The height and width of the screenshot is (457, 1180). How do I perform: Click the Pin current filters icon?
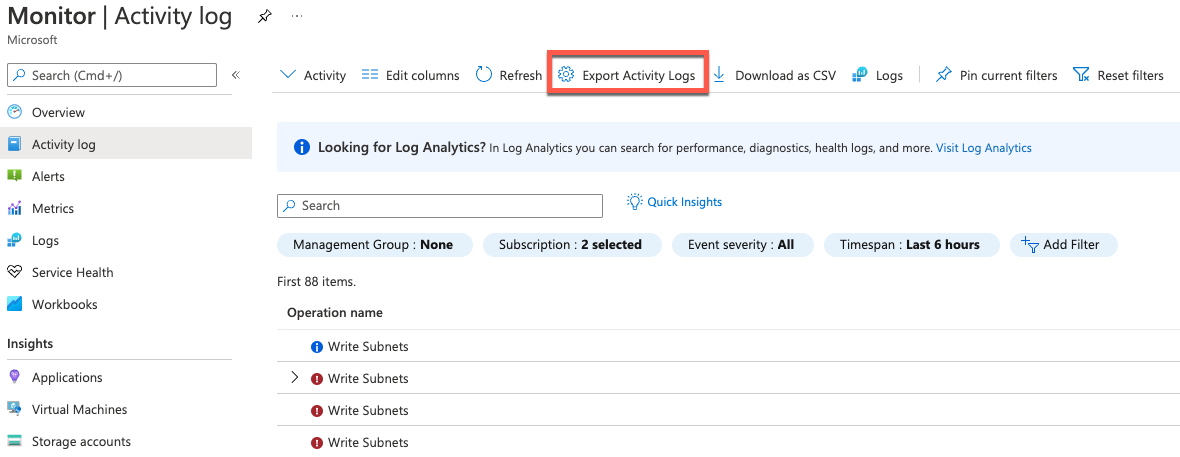point(943,75)
